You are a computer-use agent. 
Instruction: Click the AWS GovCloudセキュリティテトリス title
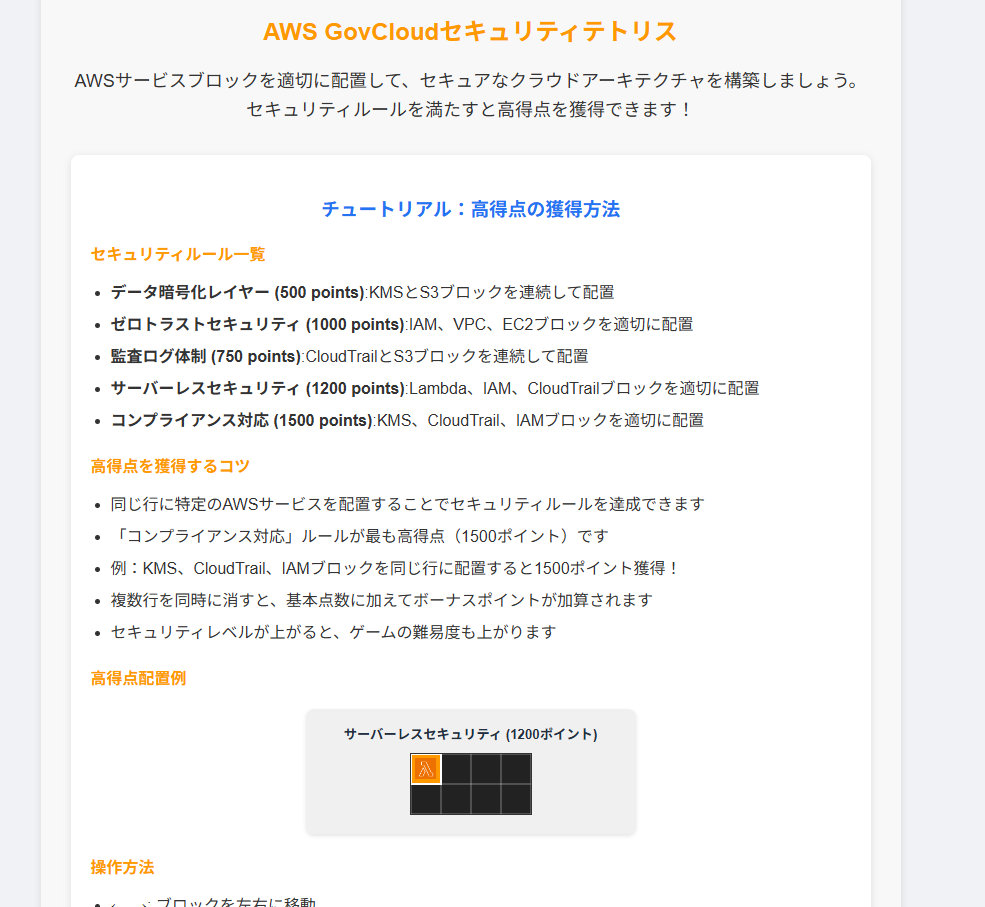coord(470,31)
